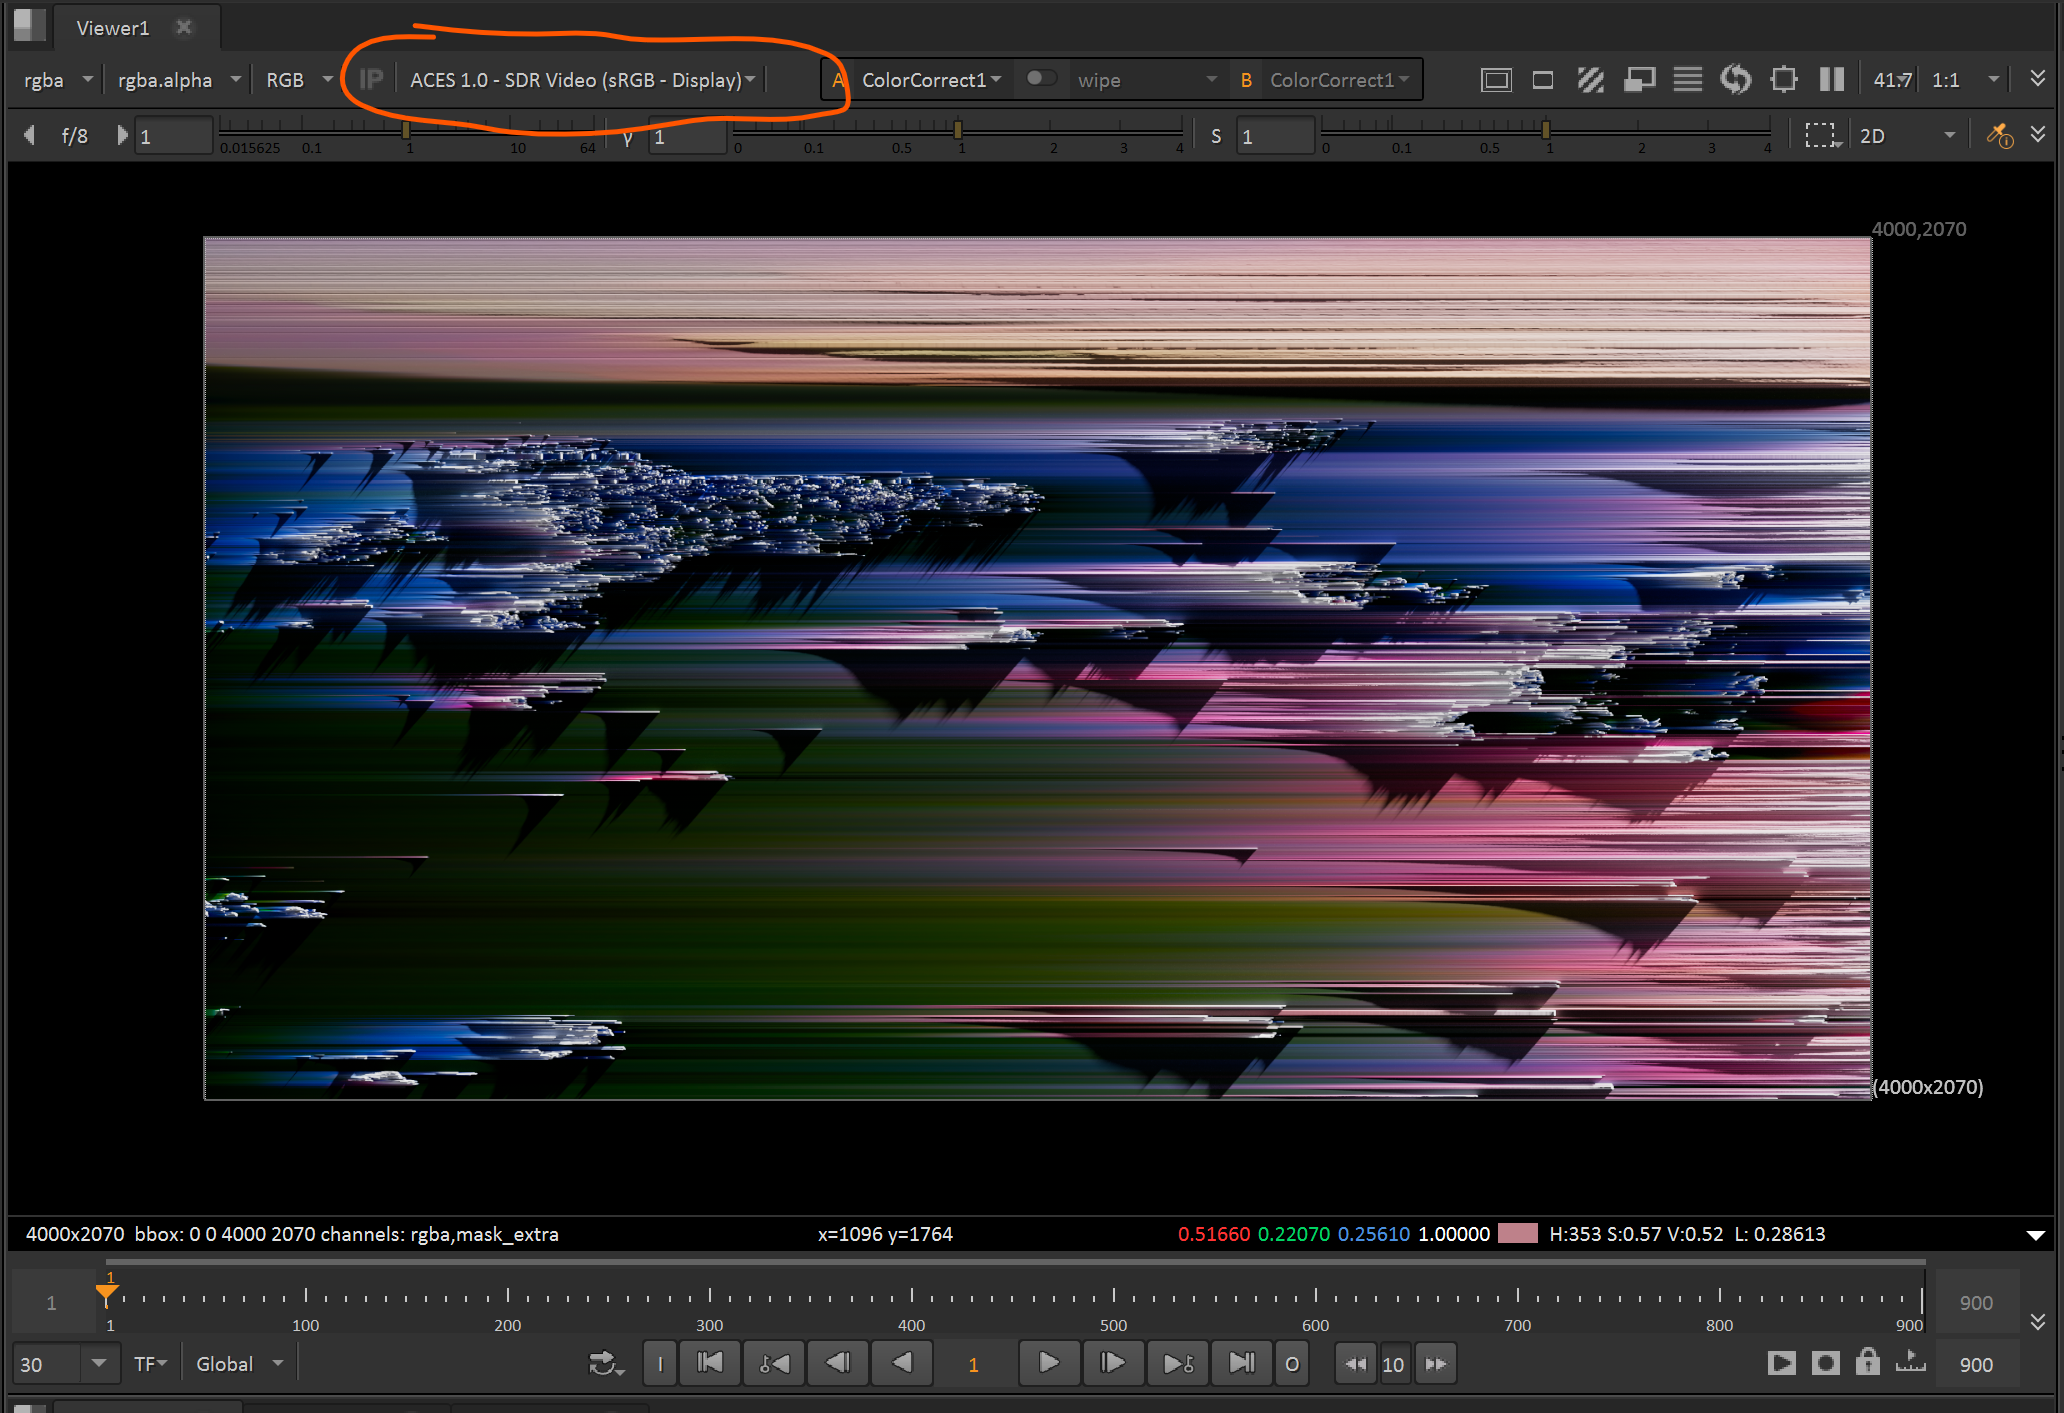This screenshot has width=2064, height=1413.
Task: Enable the Region of Interest target icon
Action: tap(1783, 79)
